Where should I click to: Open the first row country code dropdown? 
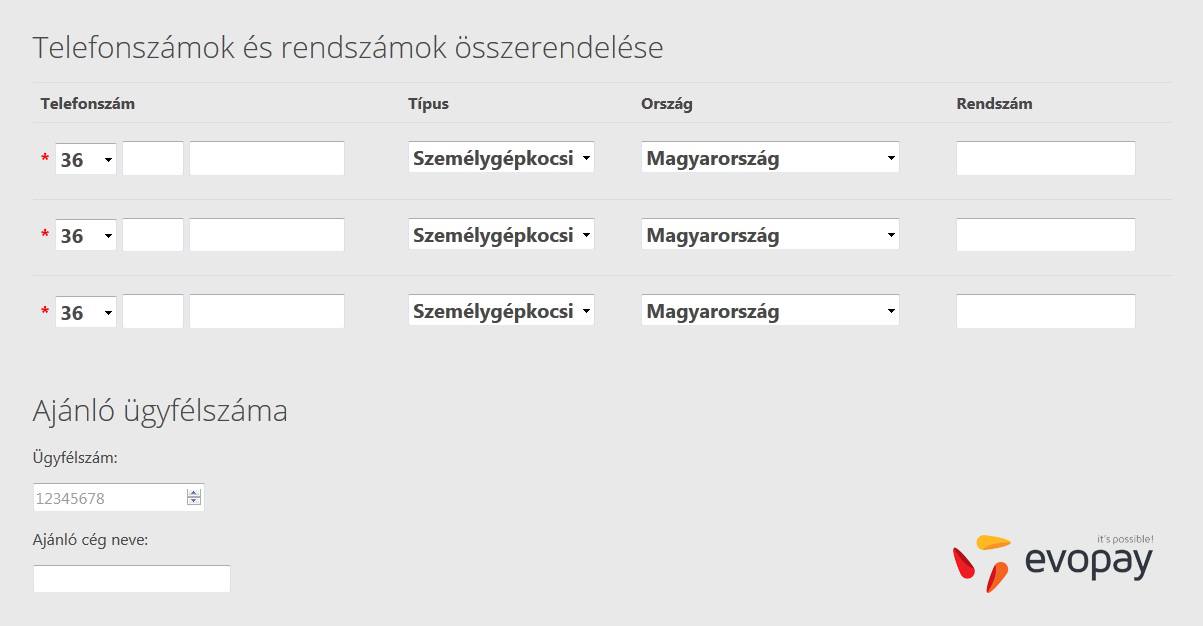click(x=86, y=159)
